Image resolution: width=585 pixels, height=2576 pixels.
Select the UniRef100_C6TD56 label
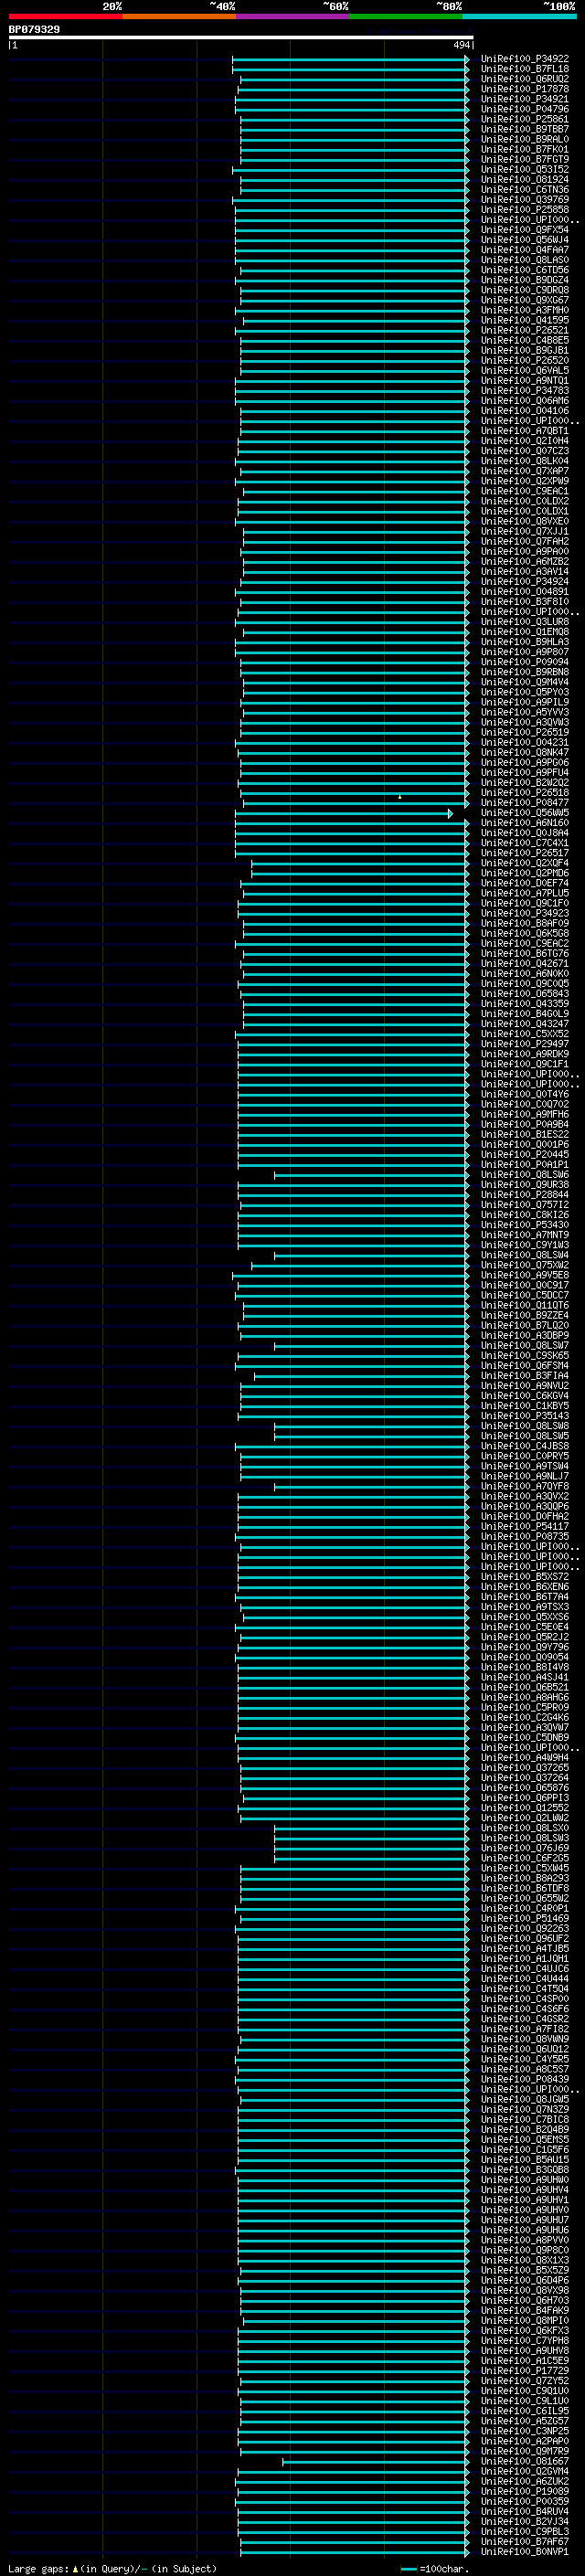pyautogui.click(x=525, y=270)
